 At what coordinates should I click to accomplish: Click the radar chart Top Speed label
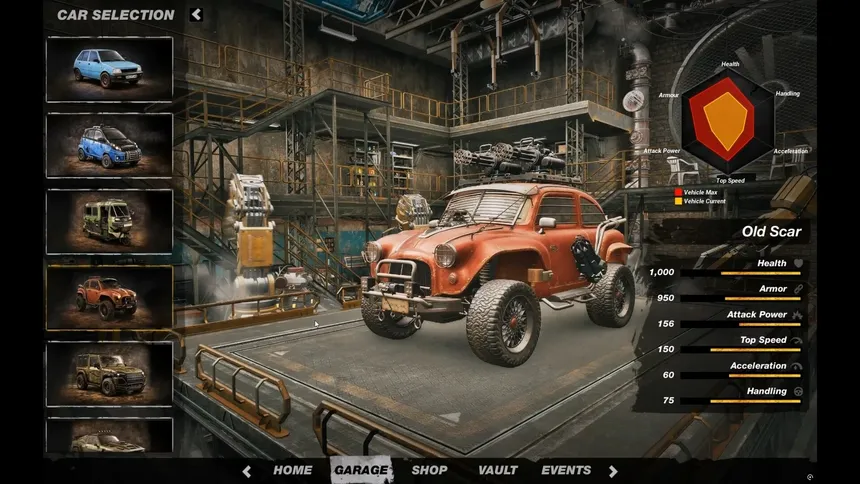[730, 181]
